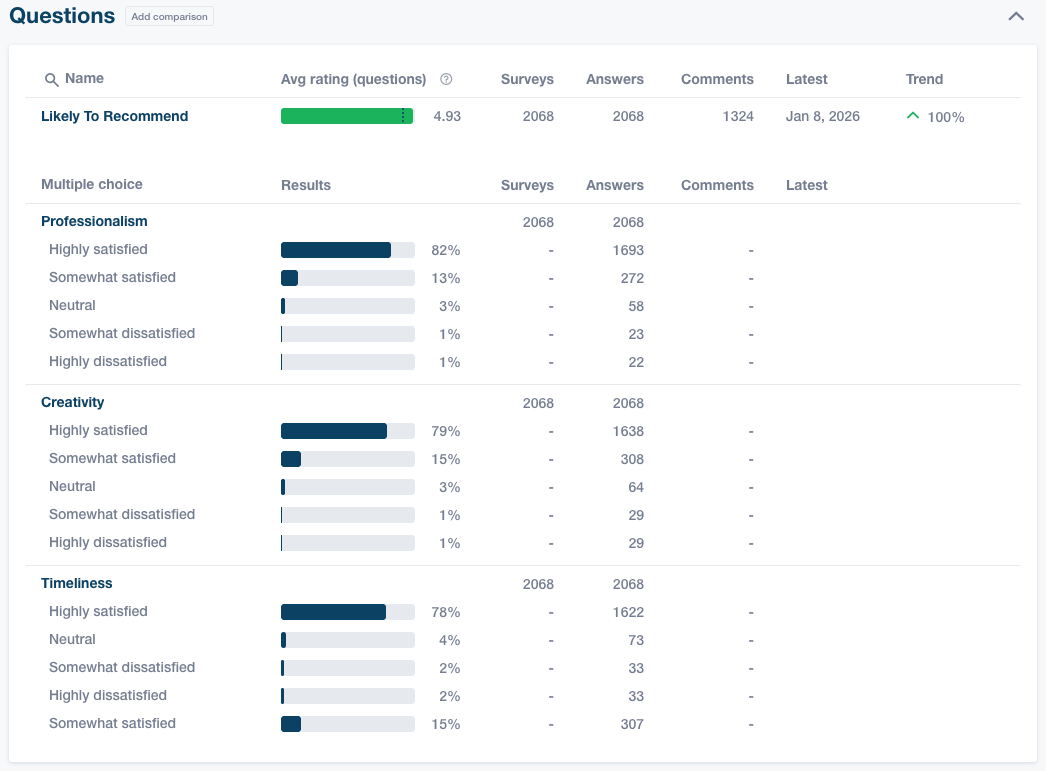Image resolution: width=1046 pixels, height=771 pixels.
Task: Sort by the Answers column header
Action: click(615, 78)
